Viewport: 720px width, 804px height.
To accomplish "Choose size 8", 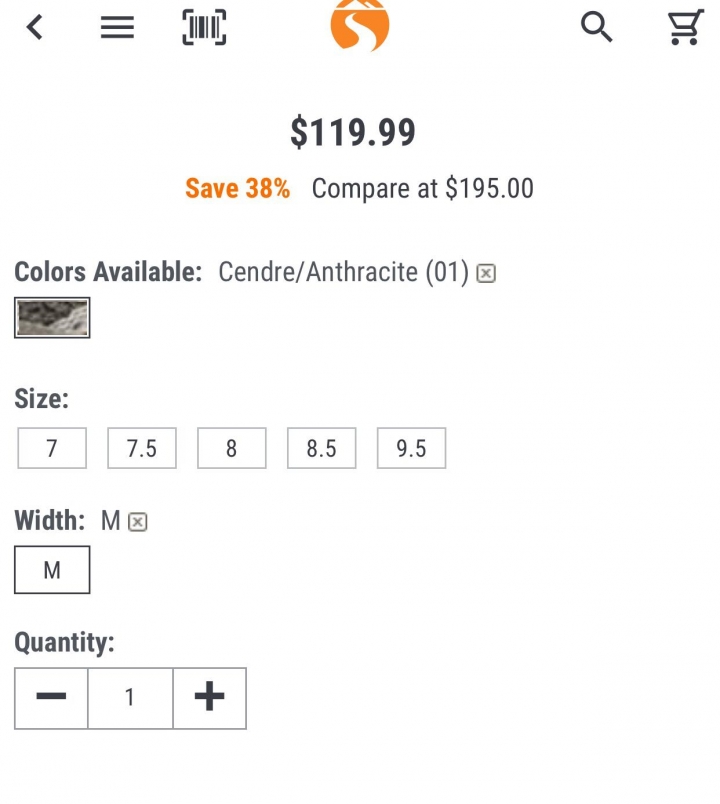I will point(232,448).
